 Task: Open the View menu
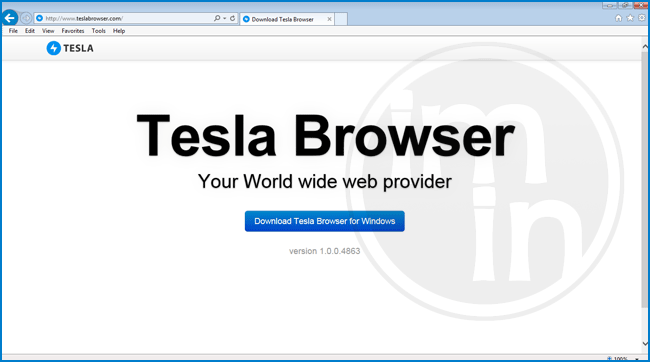[x=48, y=31]
